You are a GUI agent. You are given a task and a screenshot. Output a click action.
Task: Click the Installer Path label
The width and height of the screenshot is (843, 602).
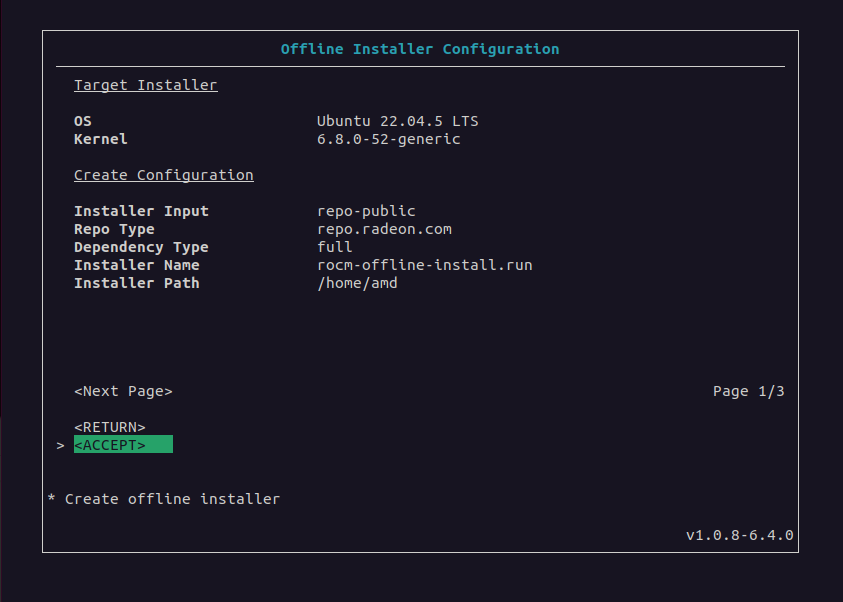tap(137, 283)
